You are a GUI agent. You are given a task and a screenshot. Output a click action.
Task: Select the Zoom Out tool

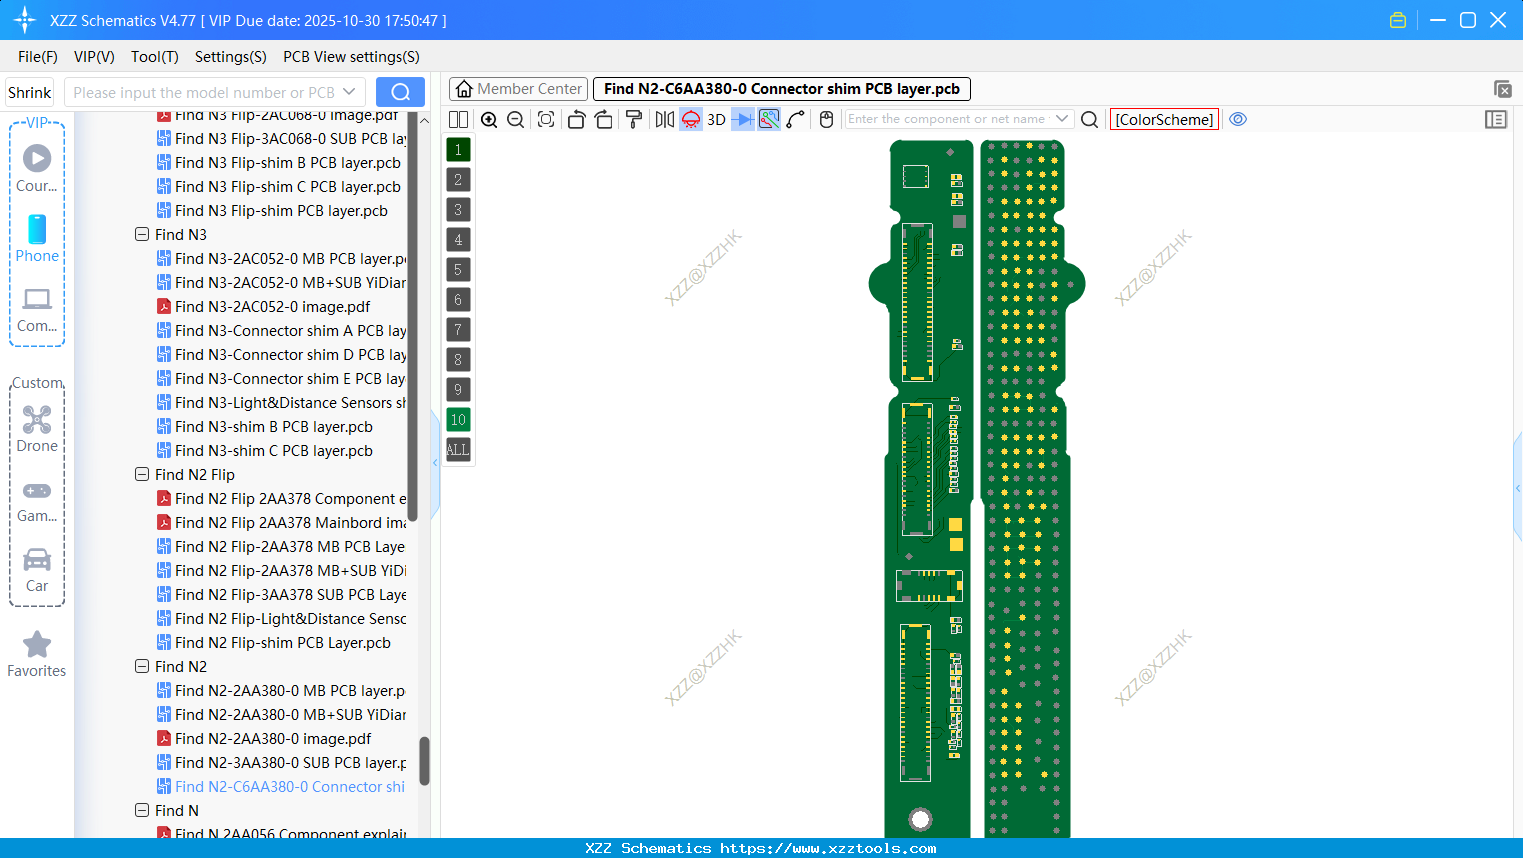pyautogui.click(x=514, y=119)
